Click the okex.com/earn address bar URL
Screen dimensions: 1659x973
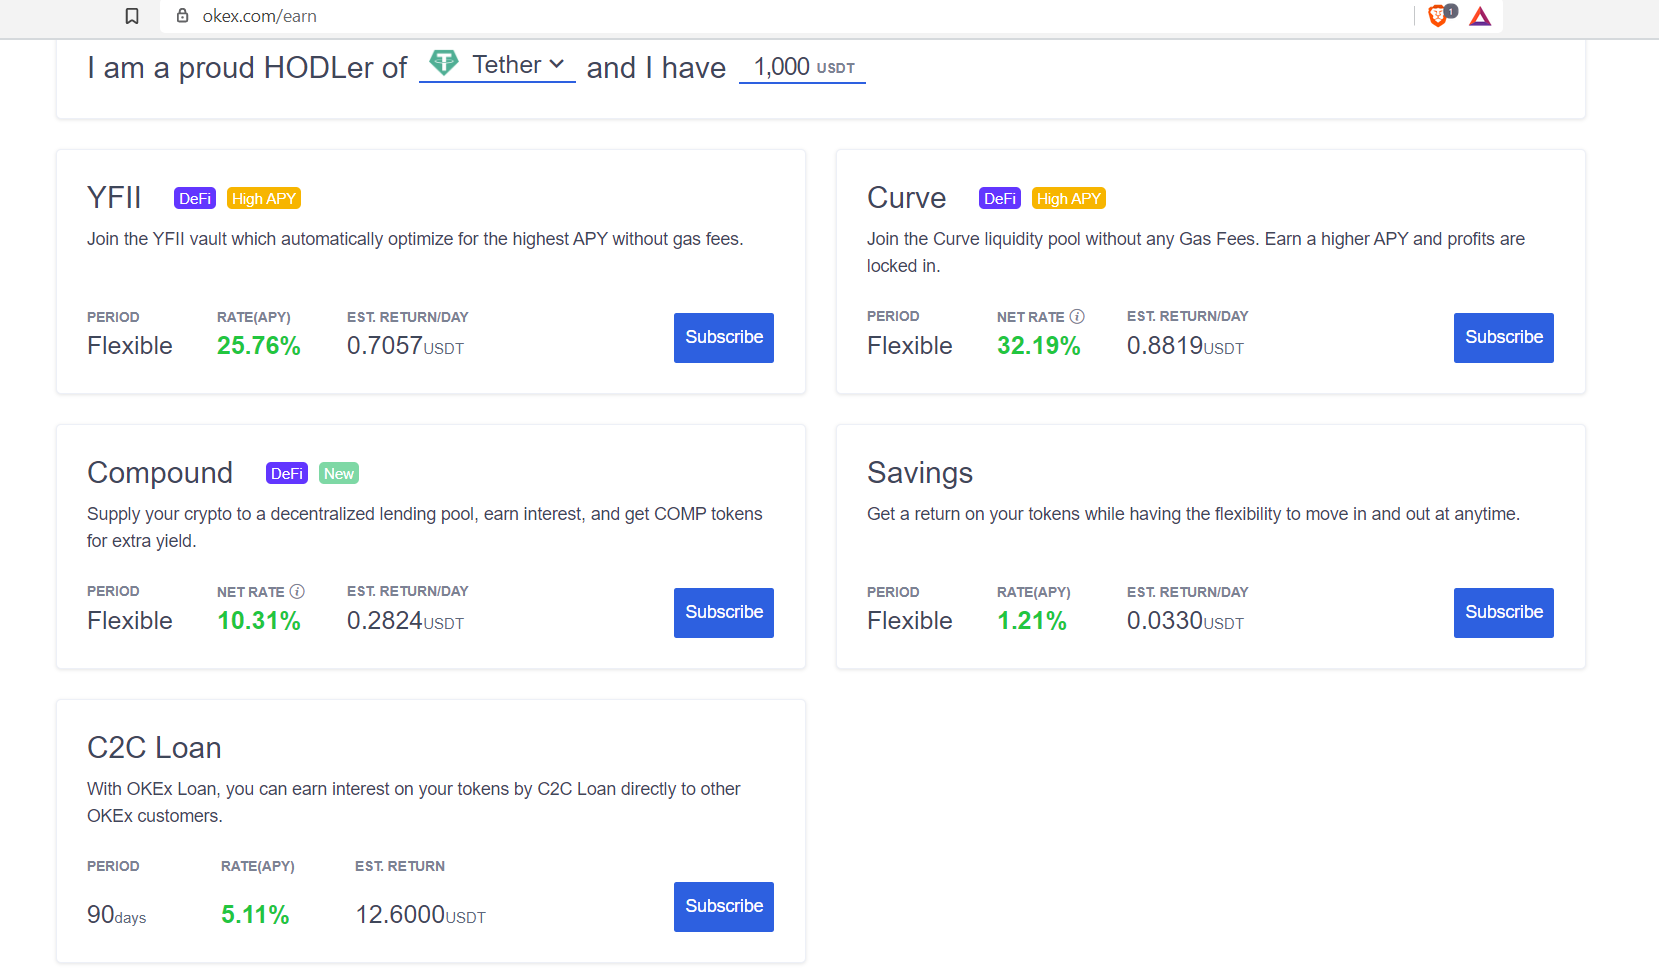click(260, 16)
